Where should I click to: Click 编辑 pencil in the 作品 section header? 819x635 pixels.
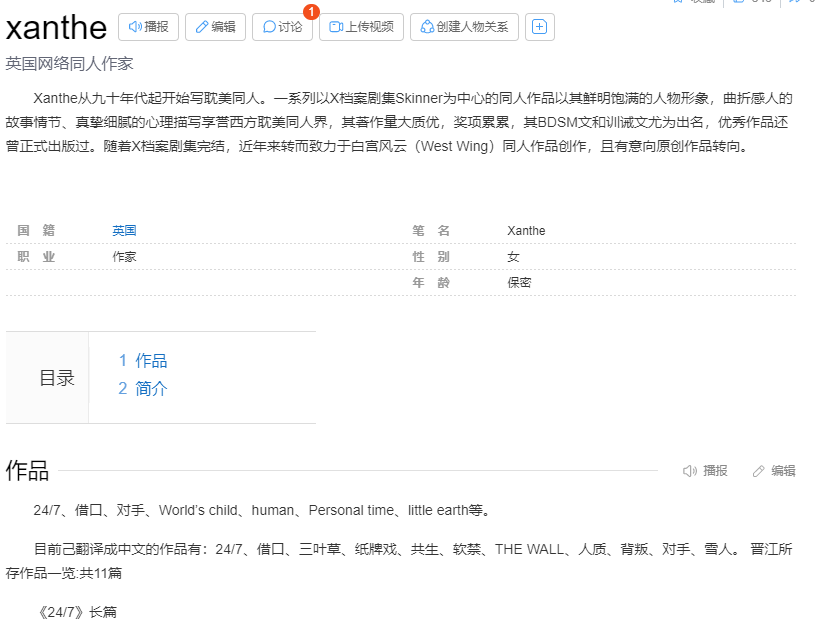(x=774, y=471)
